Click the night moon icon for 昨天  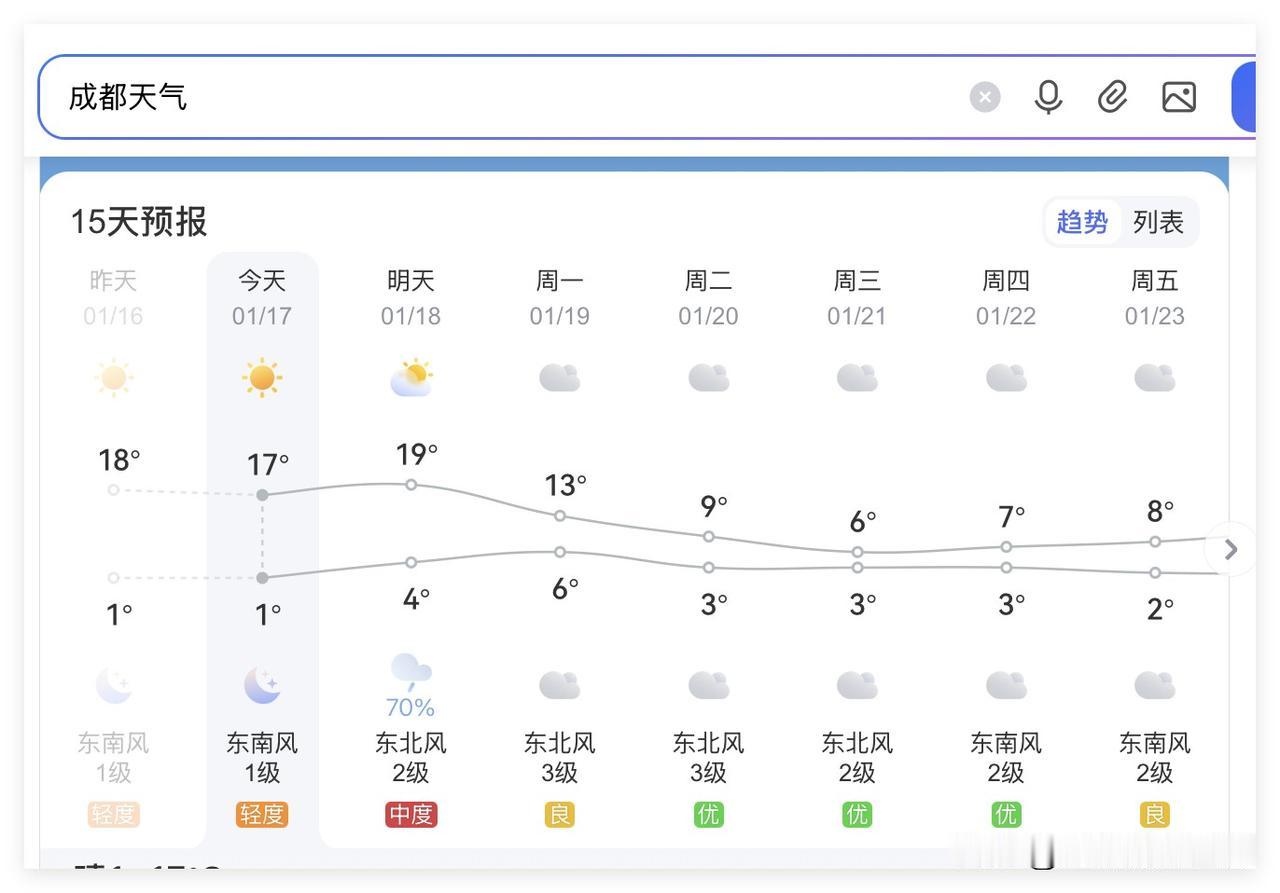pyautogui.click(x=113, y=684)
